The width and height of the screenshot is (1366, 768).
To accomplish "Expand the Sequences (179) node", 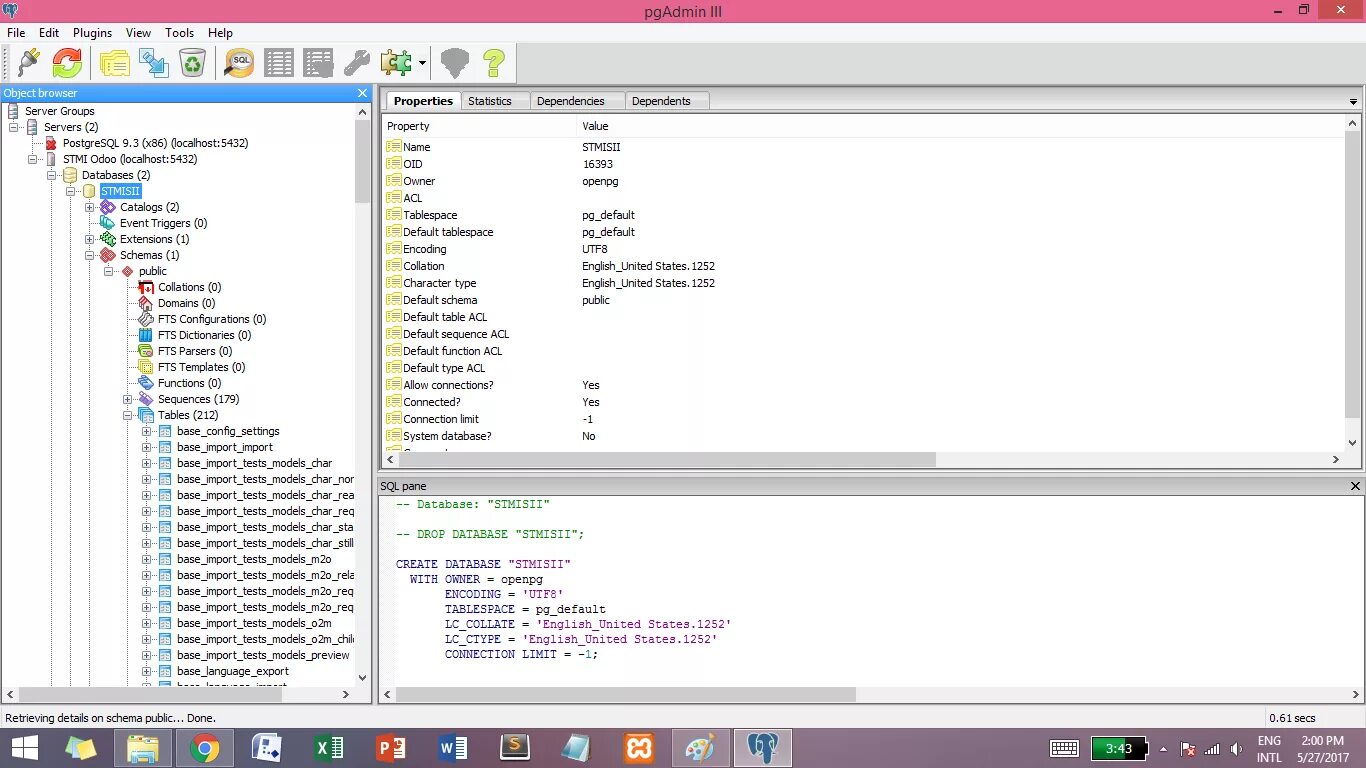I will click(128, 399).
